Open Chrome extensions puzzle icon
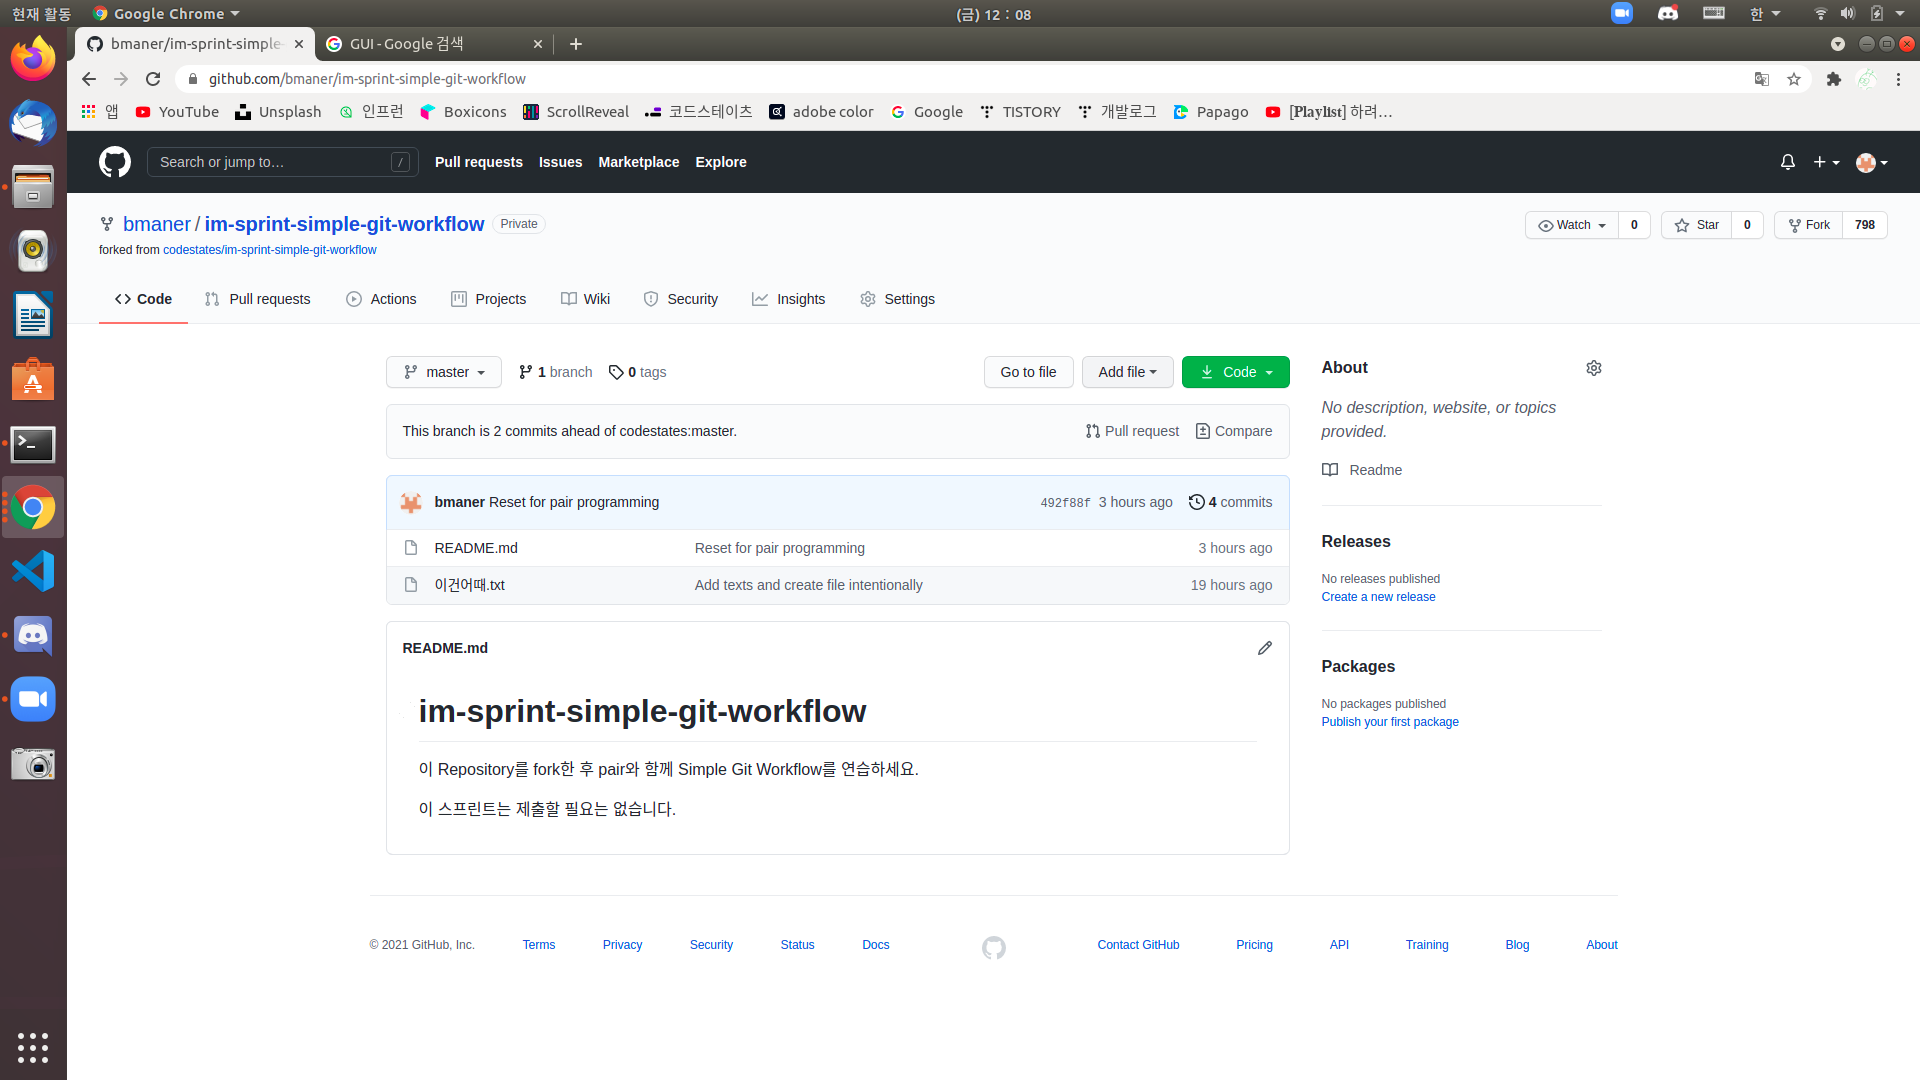 coord(1833,79)
